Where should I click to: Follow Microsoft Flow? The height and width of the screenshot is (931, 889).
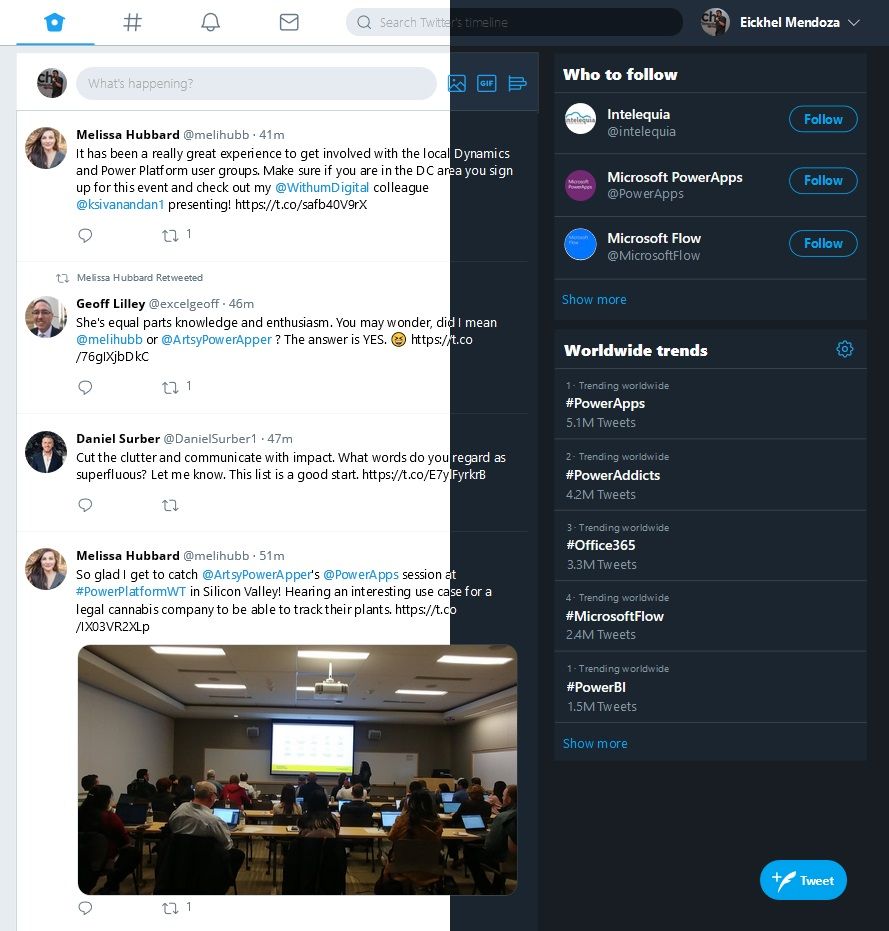coord(823,243)
